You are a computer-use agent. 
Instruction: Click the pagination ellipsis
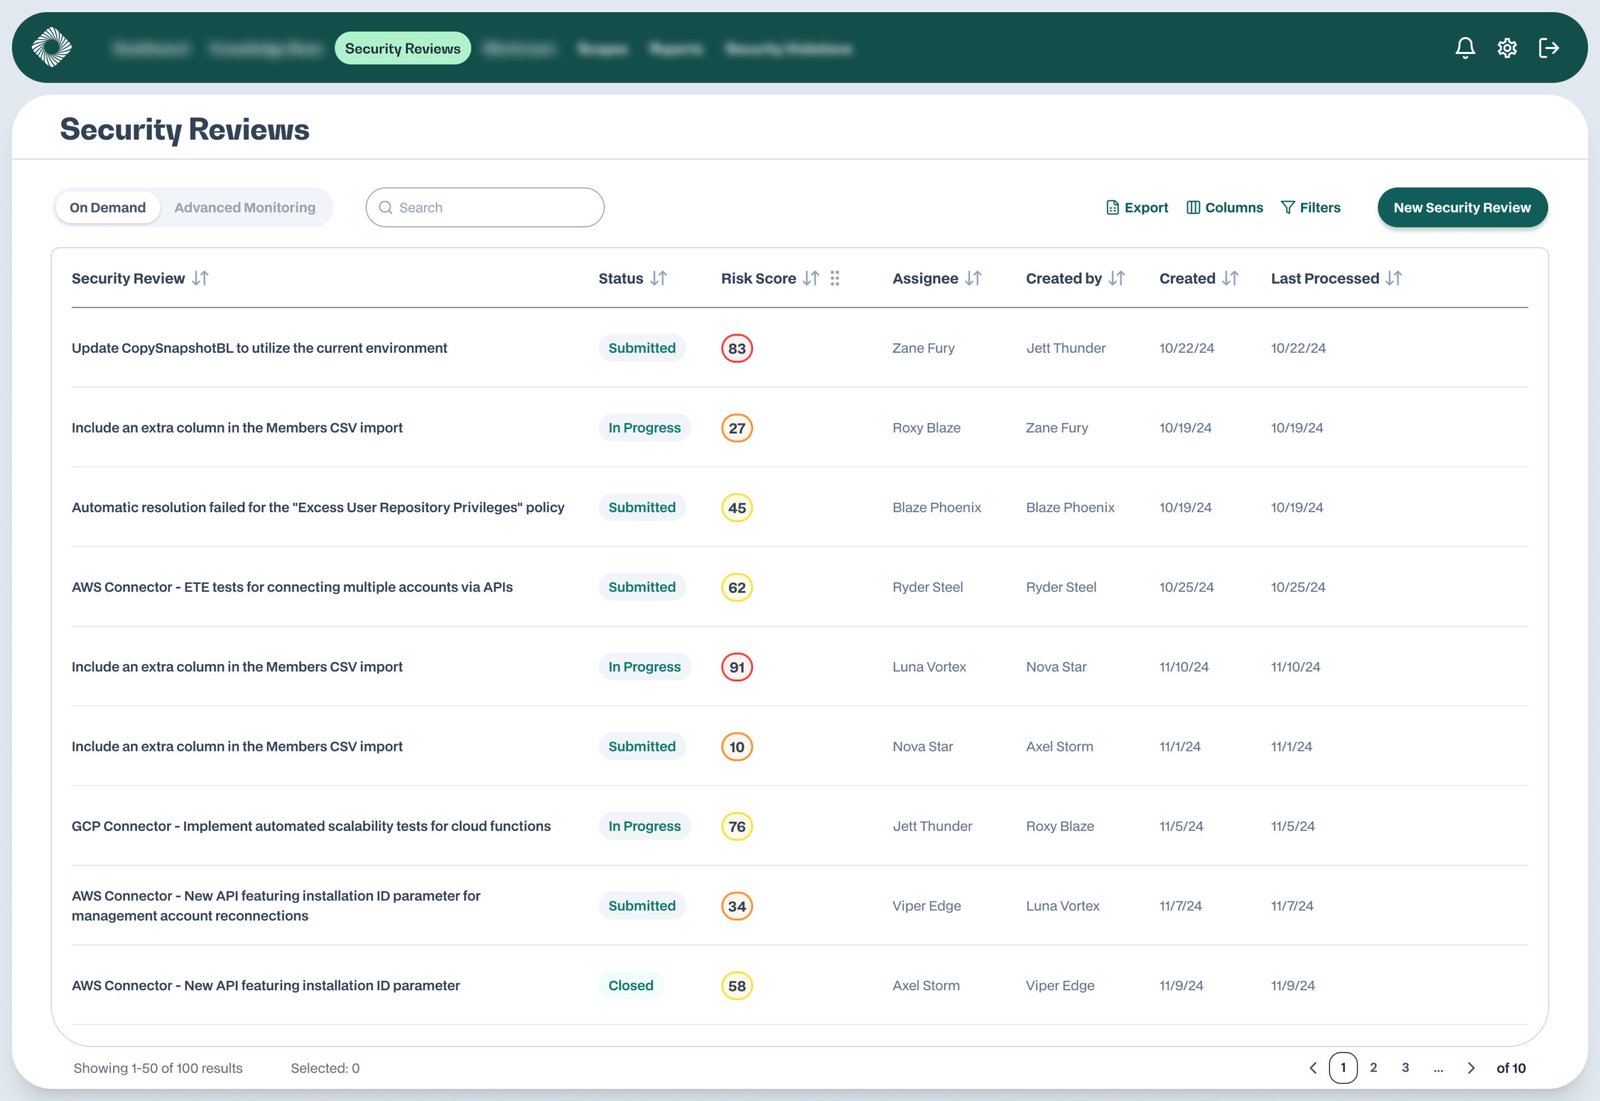pos(1438,1068)
